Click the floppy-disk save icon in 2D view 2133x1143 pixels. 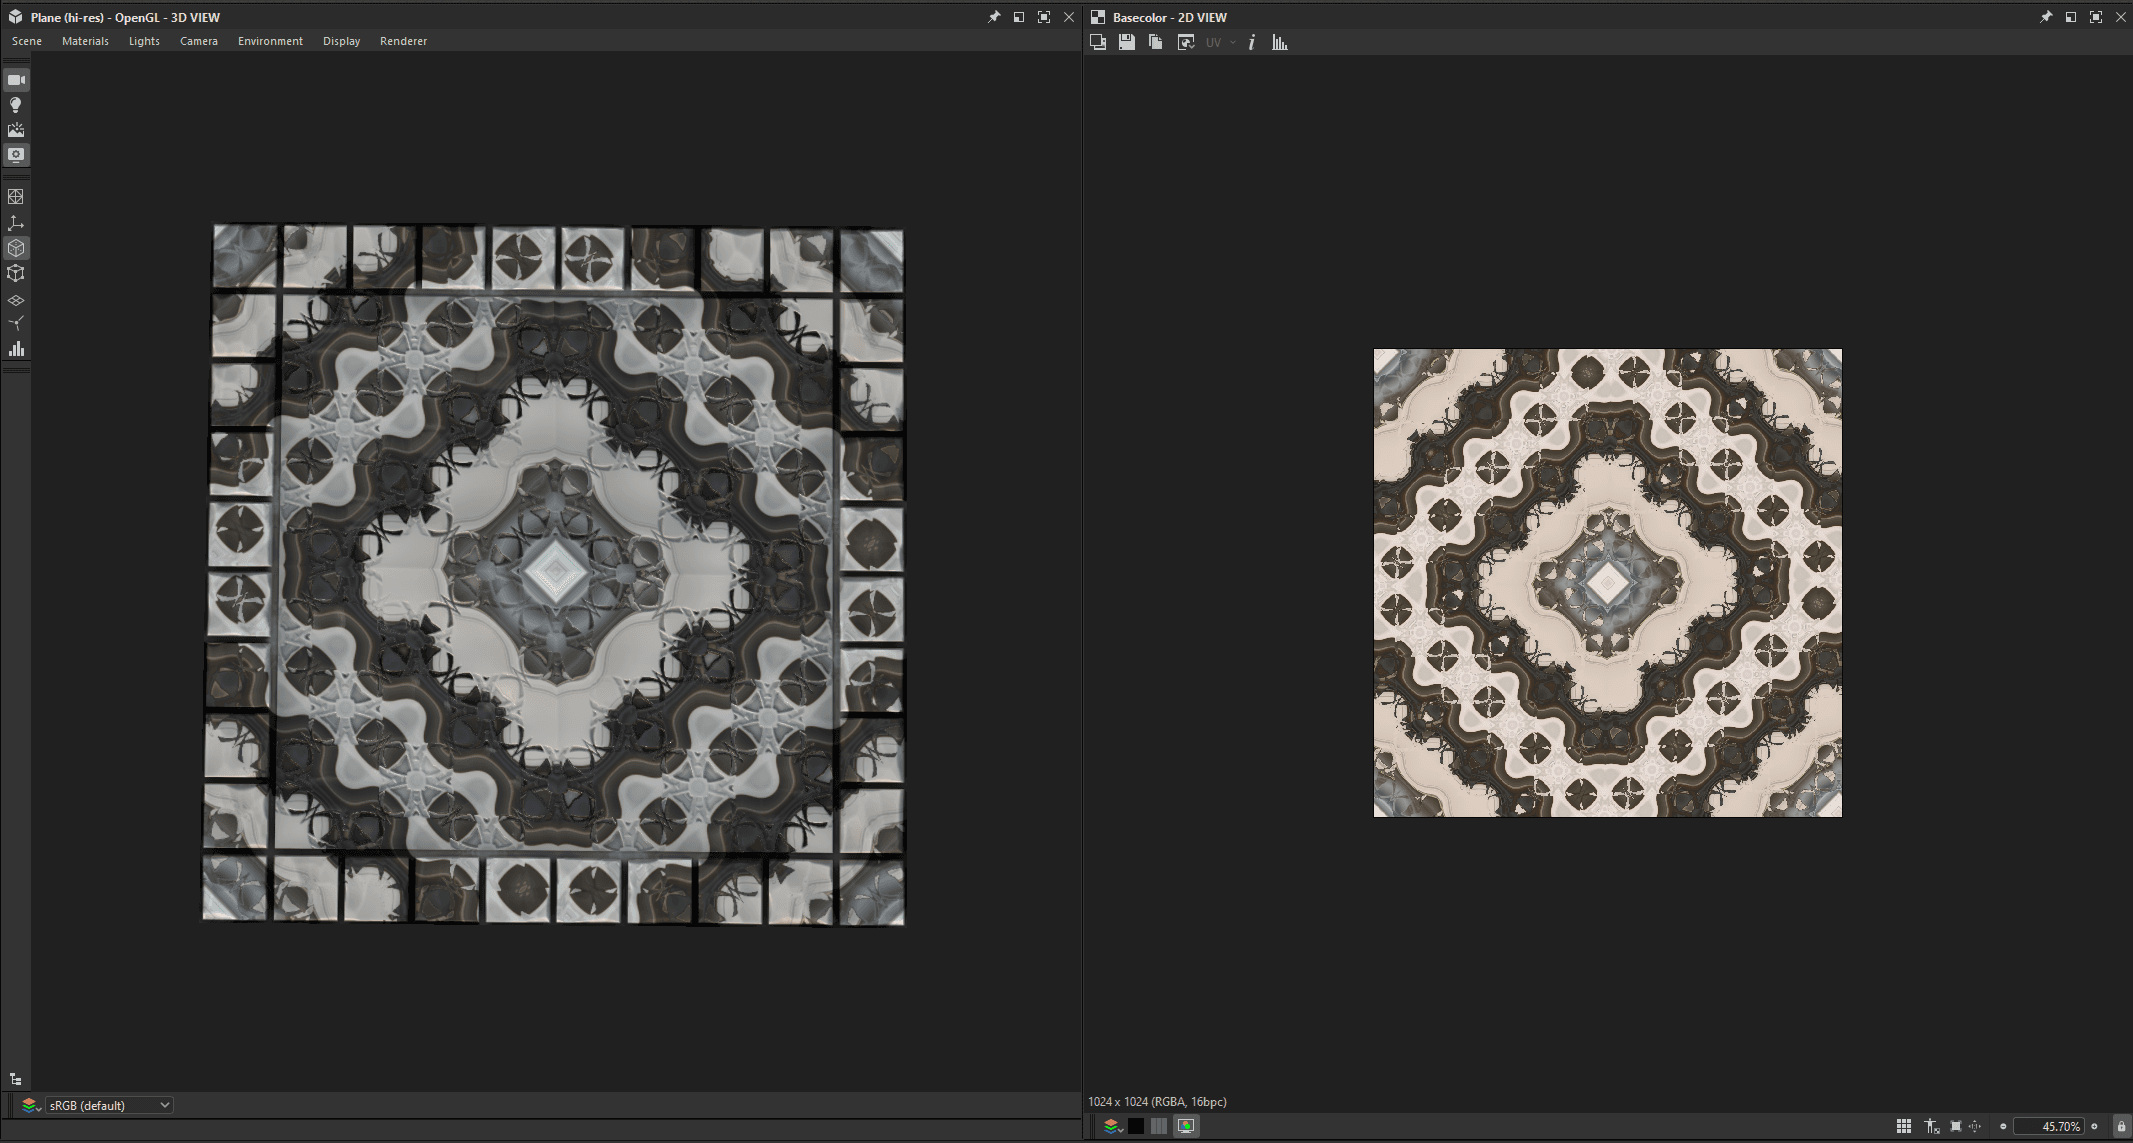(x=1127, y=42)
